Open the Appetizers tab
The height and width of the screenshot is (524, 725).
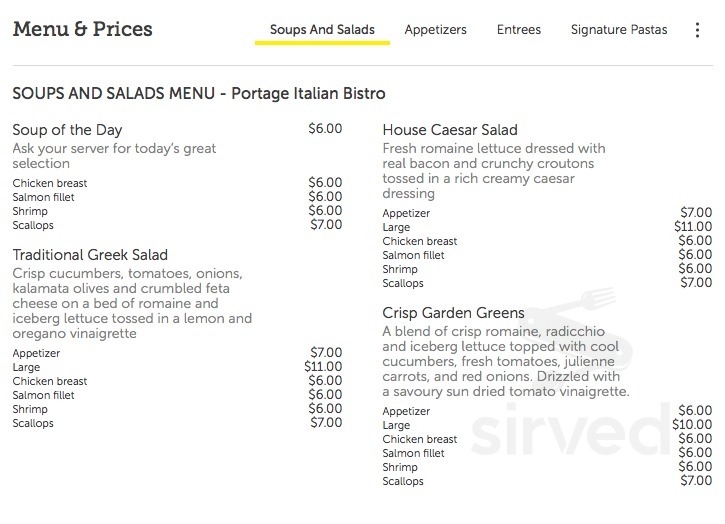pos(436,30)
